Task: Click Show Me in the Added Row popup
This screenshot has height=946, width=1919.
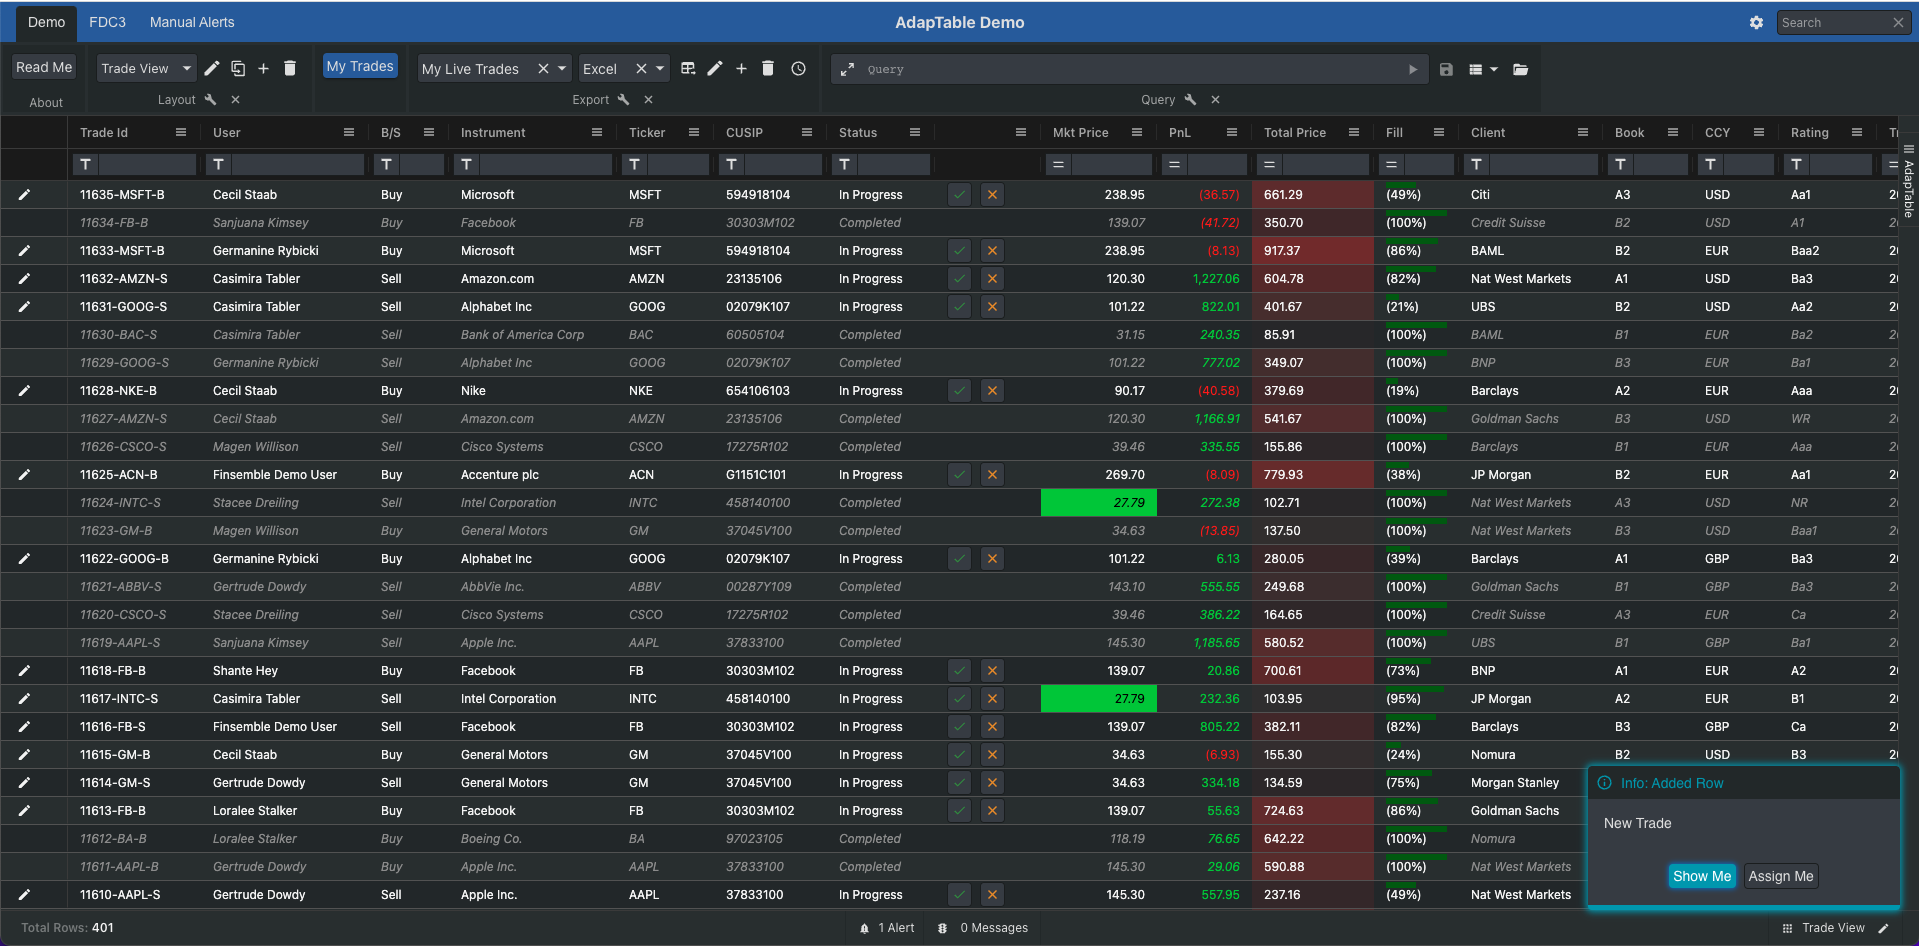Action: pyautogui.click(x=1701, y=875)
